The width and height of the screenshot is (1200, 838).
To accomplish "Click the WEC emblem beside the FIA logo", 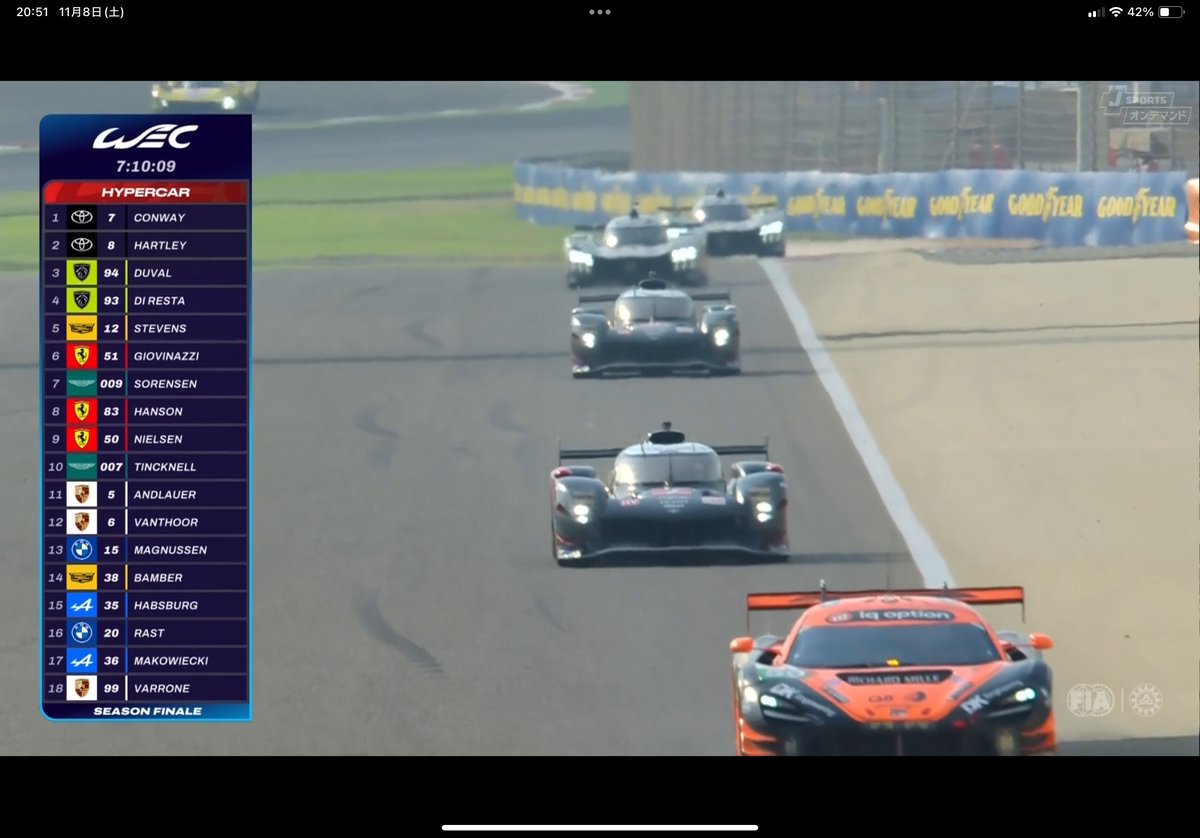I will tap(1148, 701).
